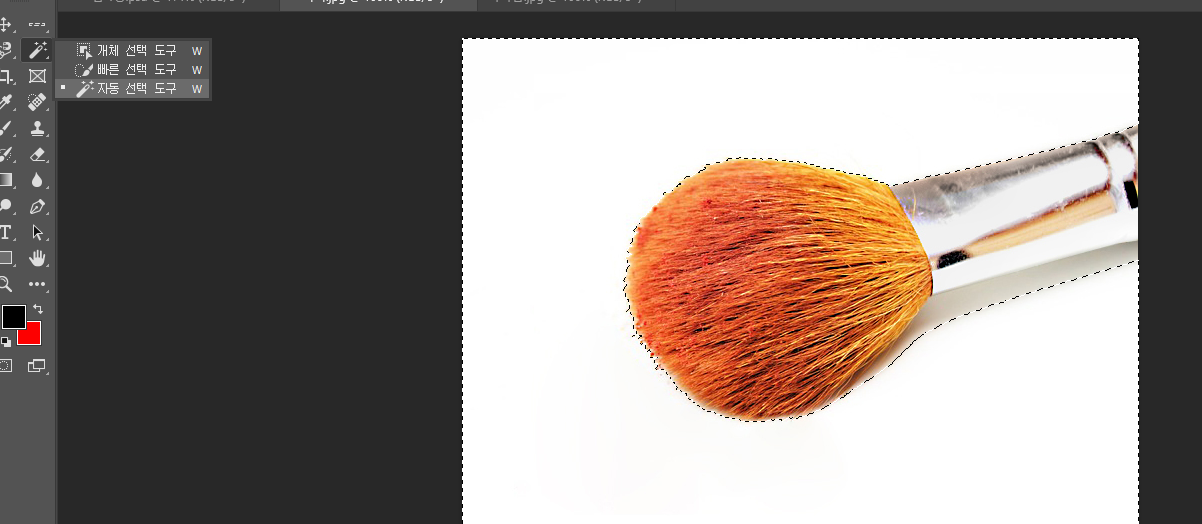The width and height of the screenshot is (1202, 524).
Task: Select the Type tool
Action: click(x=5, y=232)
